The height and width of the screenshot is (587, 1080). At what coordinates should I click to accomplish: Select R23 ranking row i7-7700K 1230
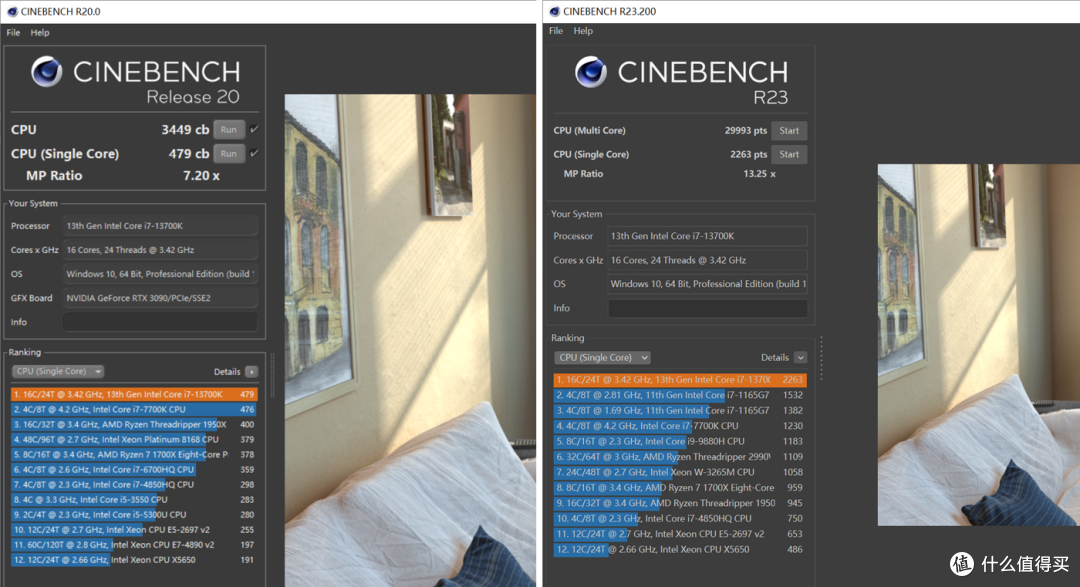pos(680,426)
